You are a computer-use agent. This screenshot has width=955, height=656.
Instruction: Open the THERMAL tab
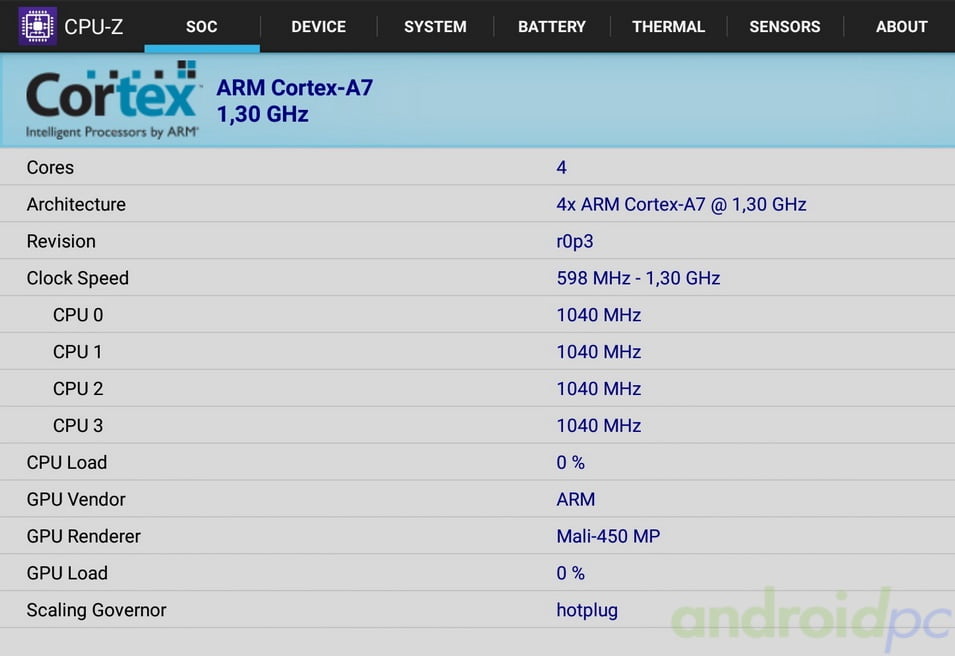[668, 27]
